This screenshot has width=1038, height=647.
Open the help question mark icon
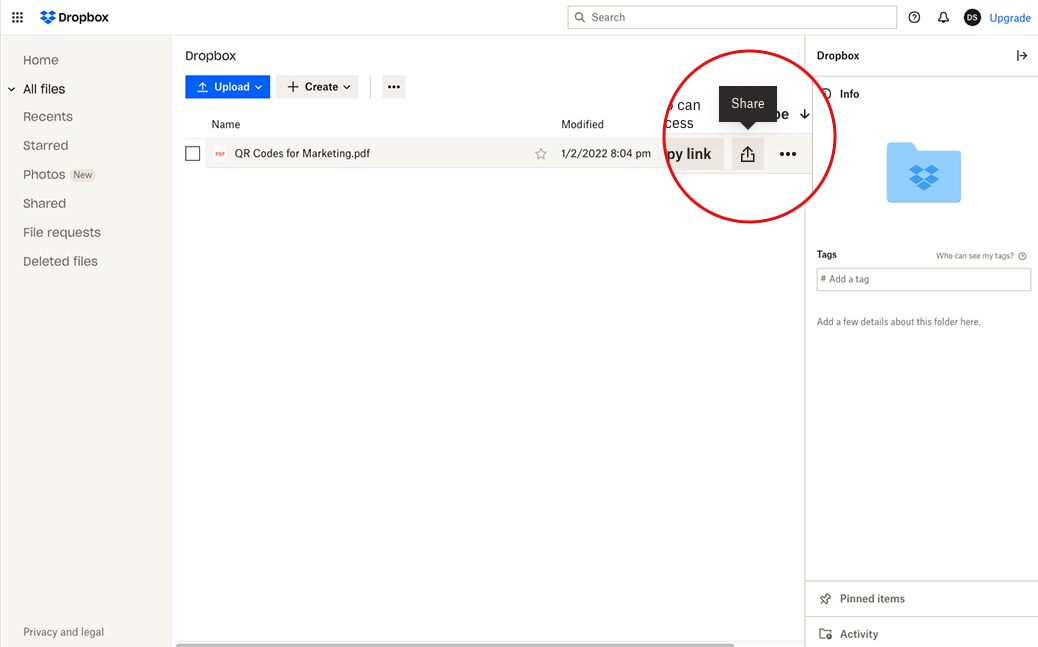914,18
